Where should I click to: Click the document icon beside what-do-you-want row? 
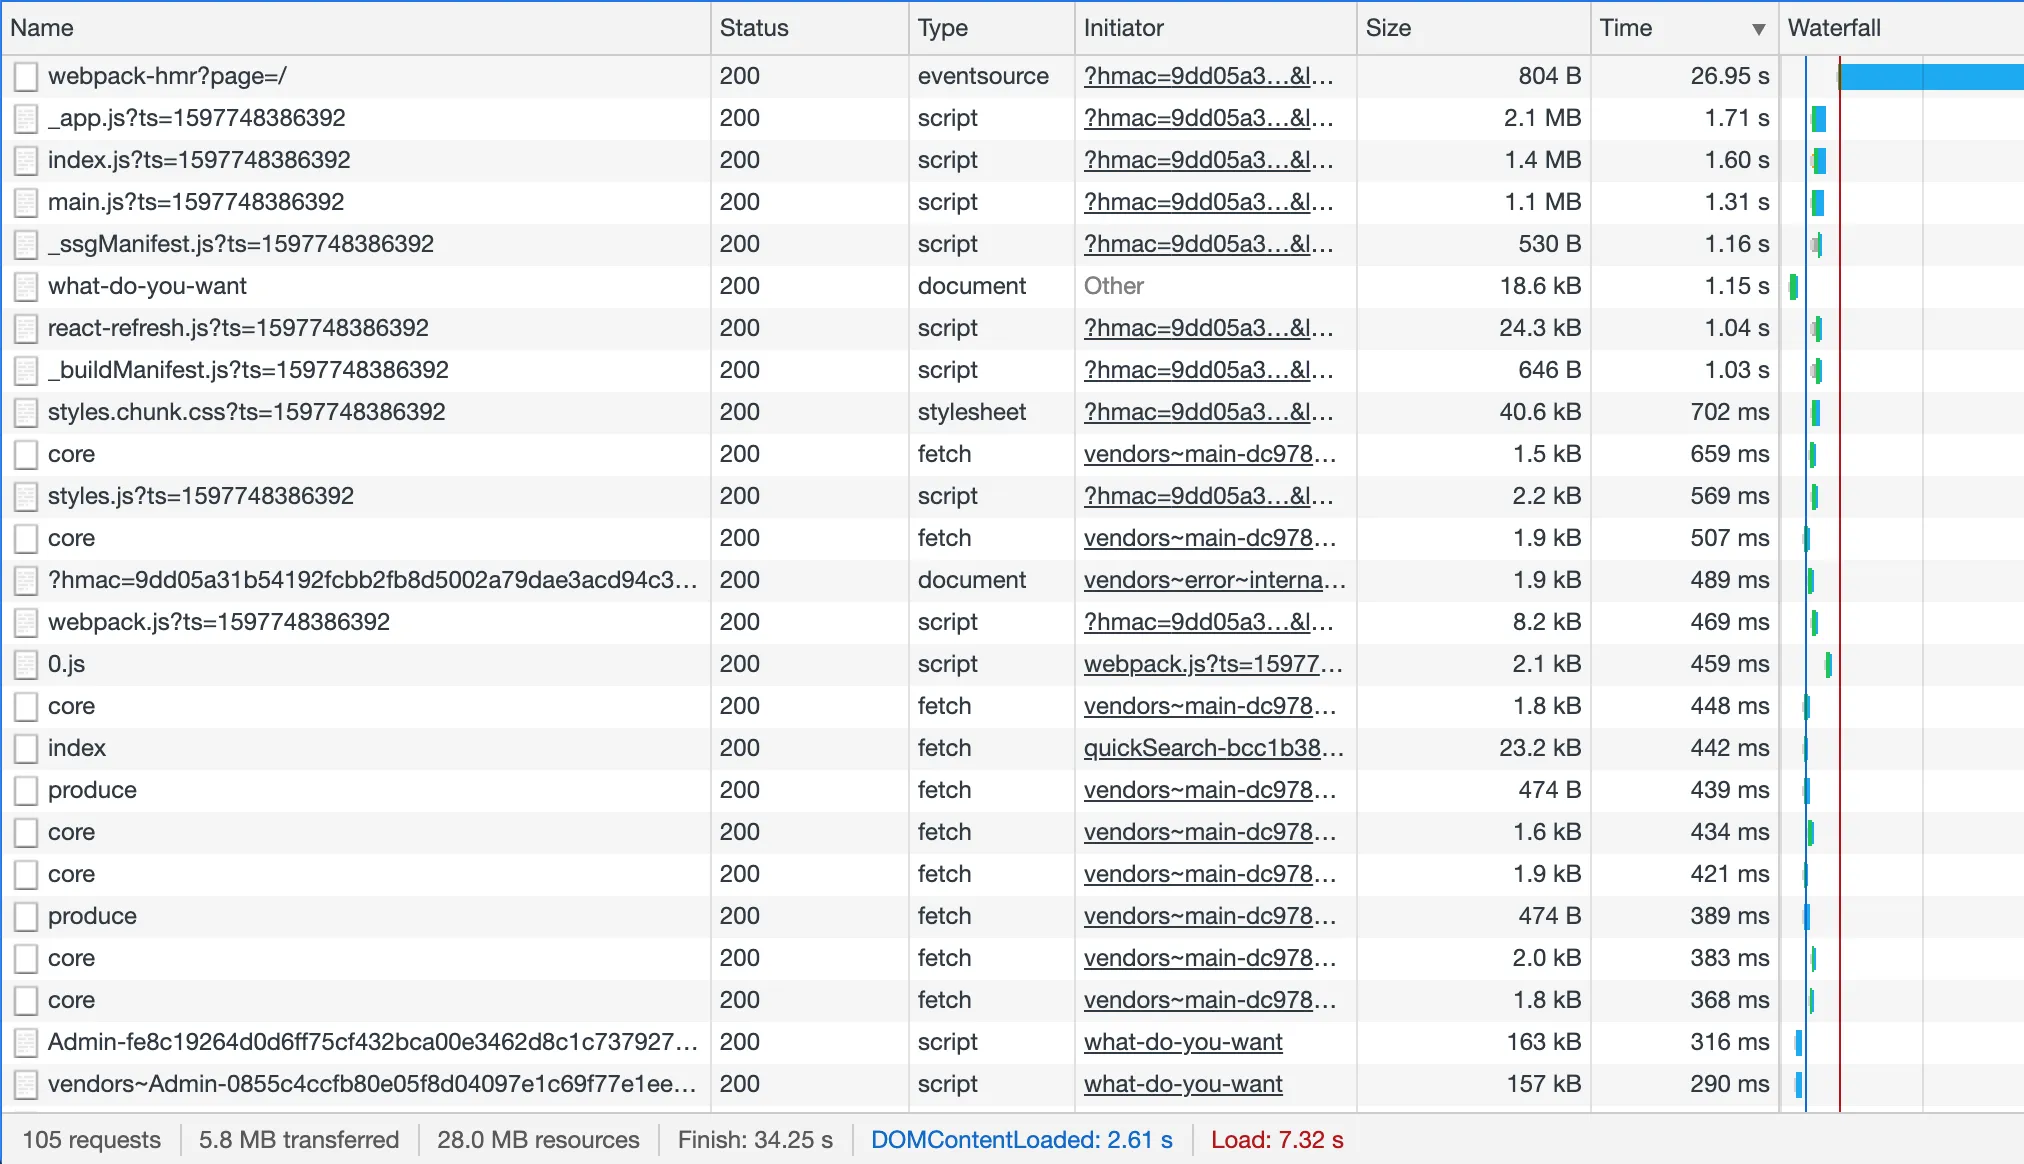26,286
